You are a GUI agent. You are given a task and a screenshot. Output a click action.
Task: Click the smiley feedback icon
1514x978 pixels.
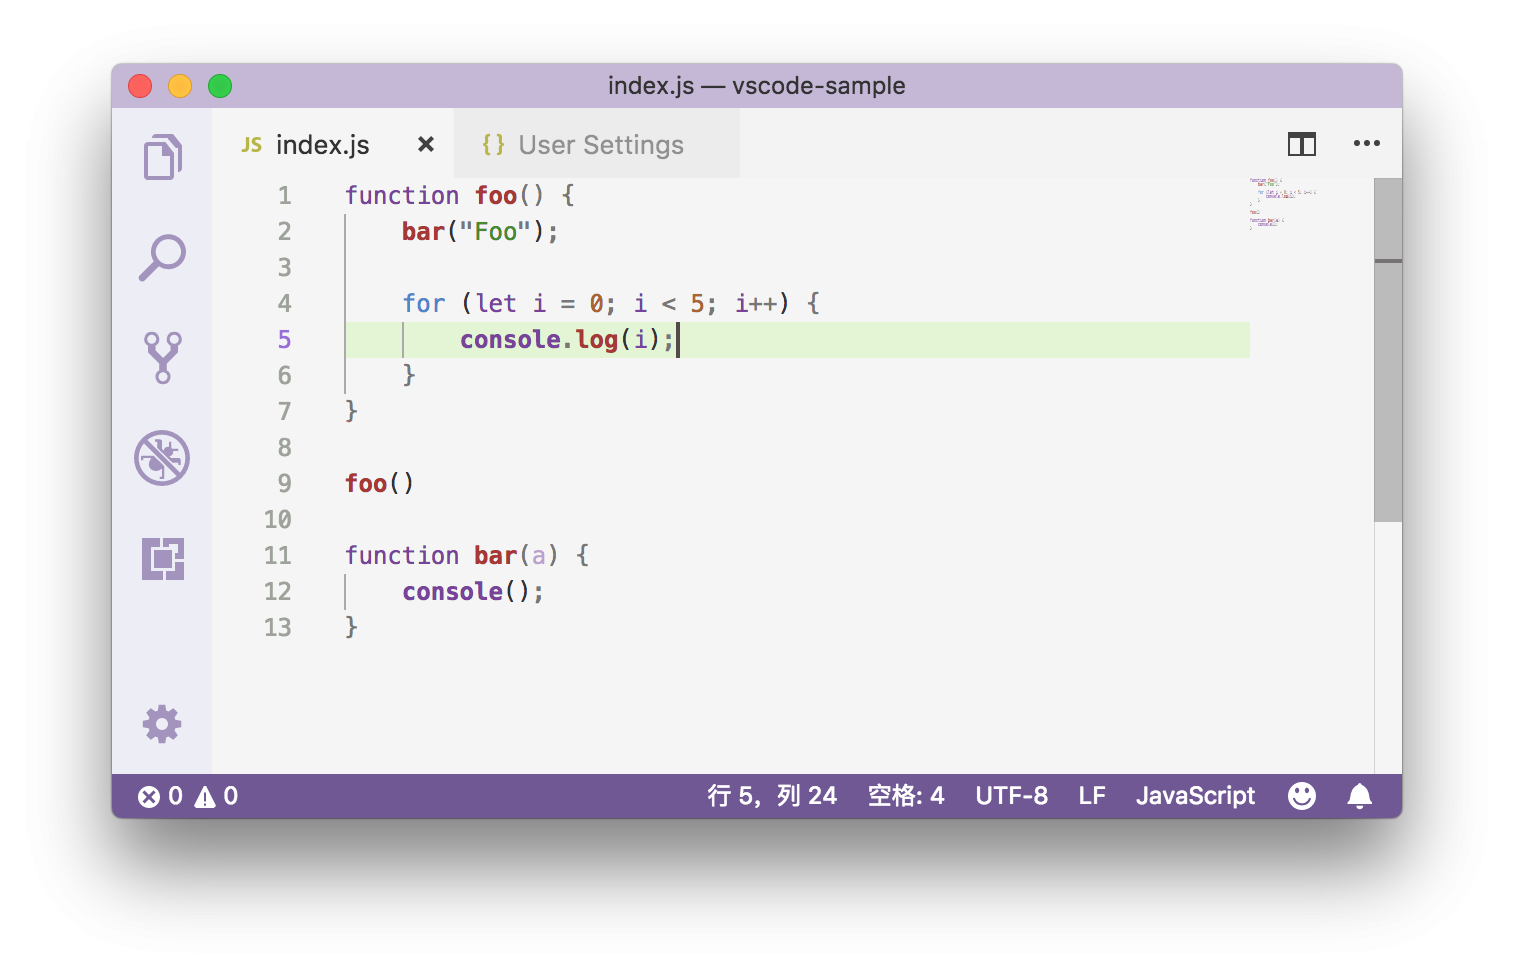click(x=1301, y=795)
